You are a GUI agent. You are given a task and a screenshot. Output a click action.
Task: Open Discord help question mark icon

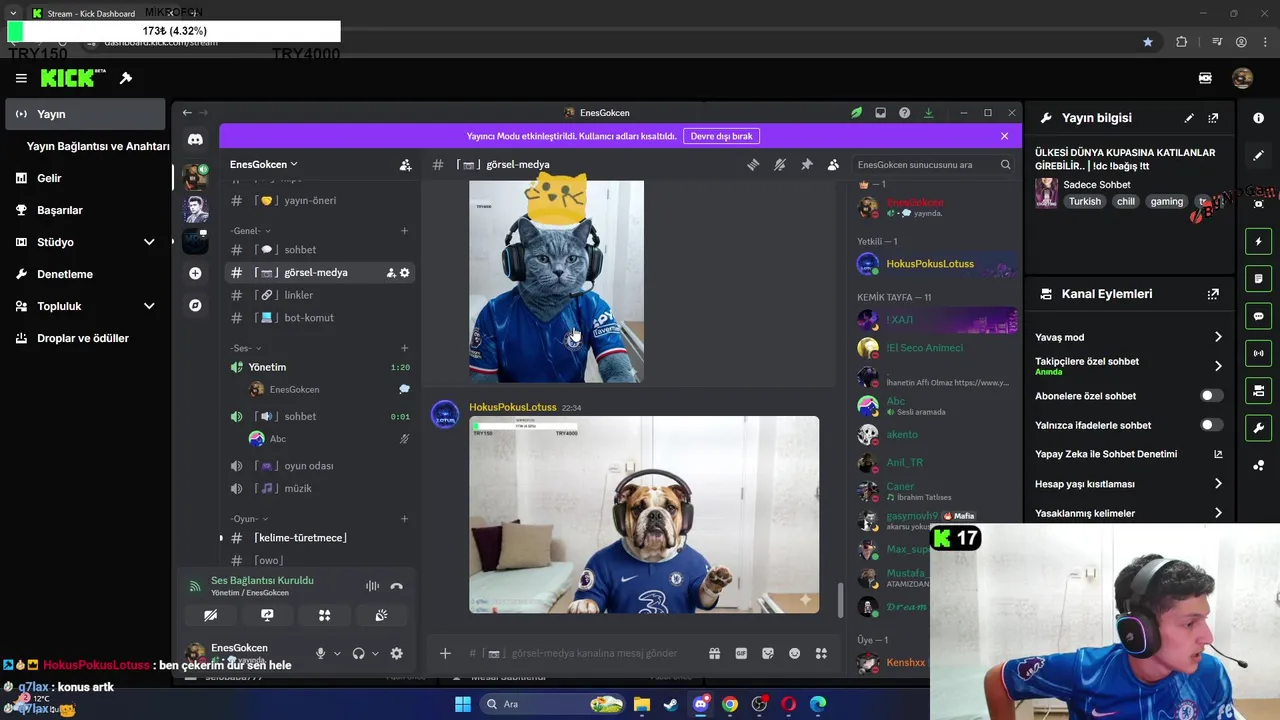click(904, 113)
